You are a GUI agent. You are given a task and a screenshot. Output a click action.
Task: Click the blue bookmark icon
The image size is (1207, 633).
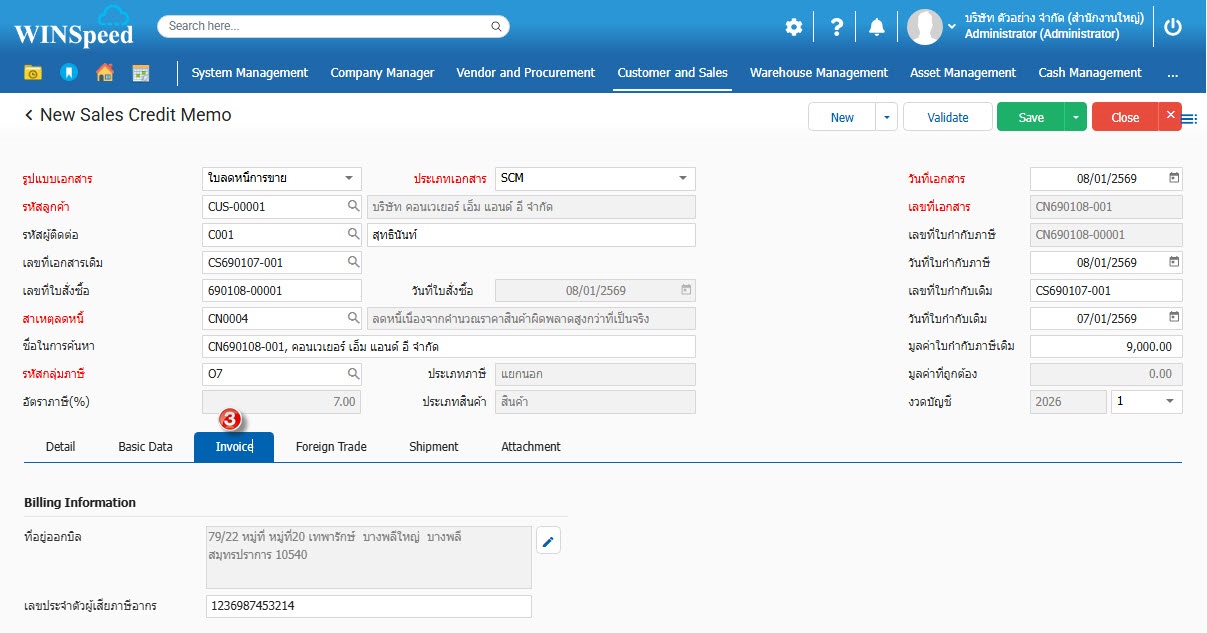[x=68, y=73]
